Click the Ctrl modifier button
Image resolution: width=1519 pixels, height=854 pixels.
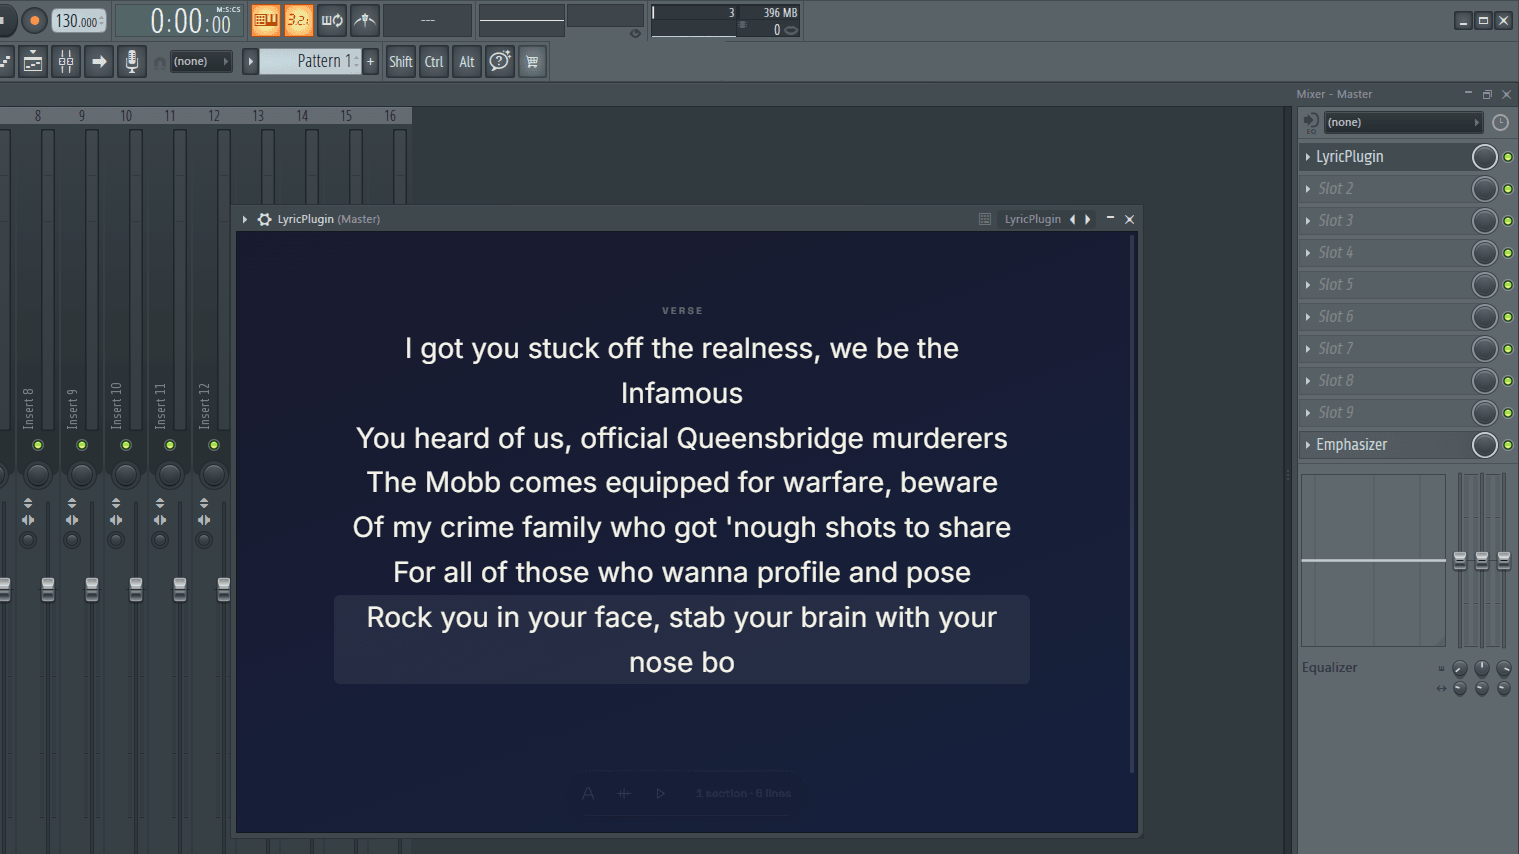point(434,62)
